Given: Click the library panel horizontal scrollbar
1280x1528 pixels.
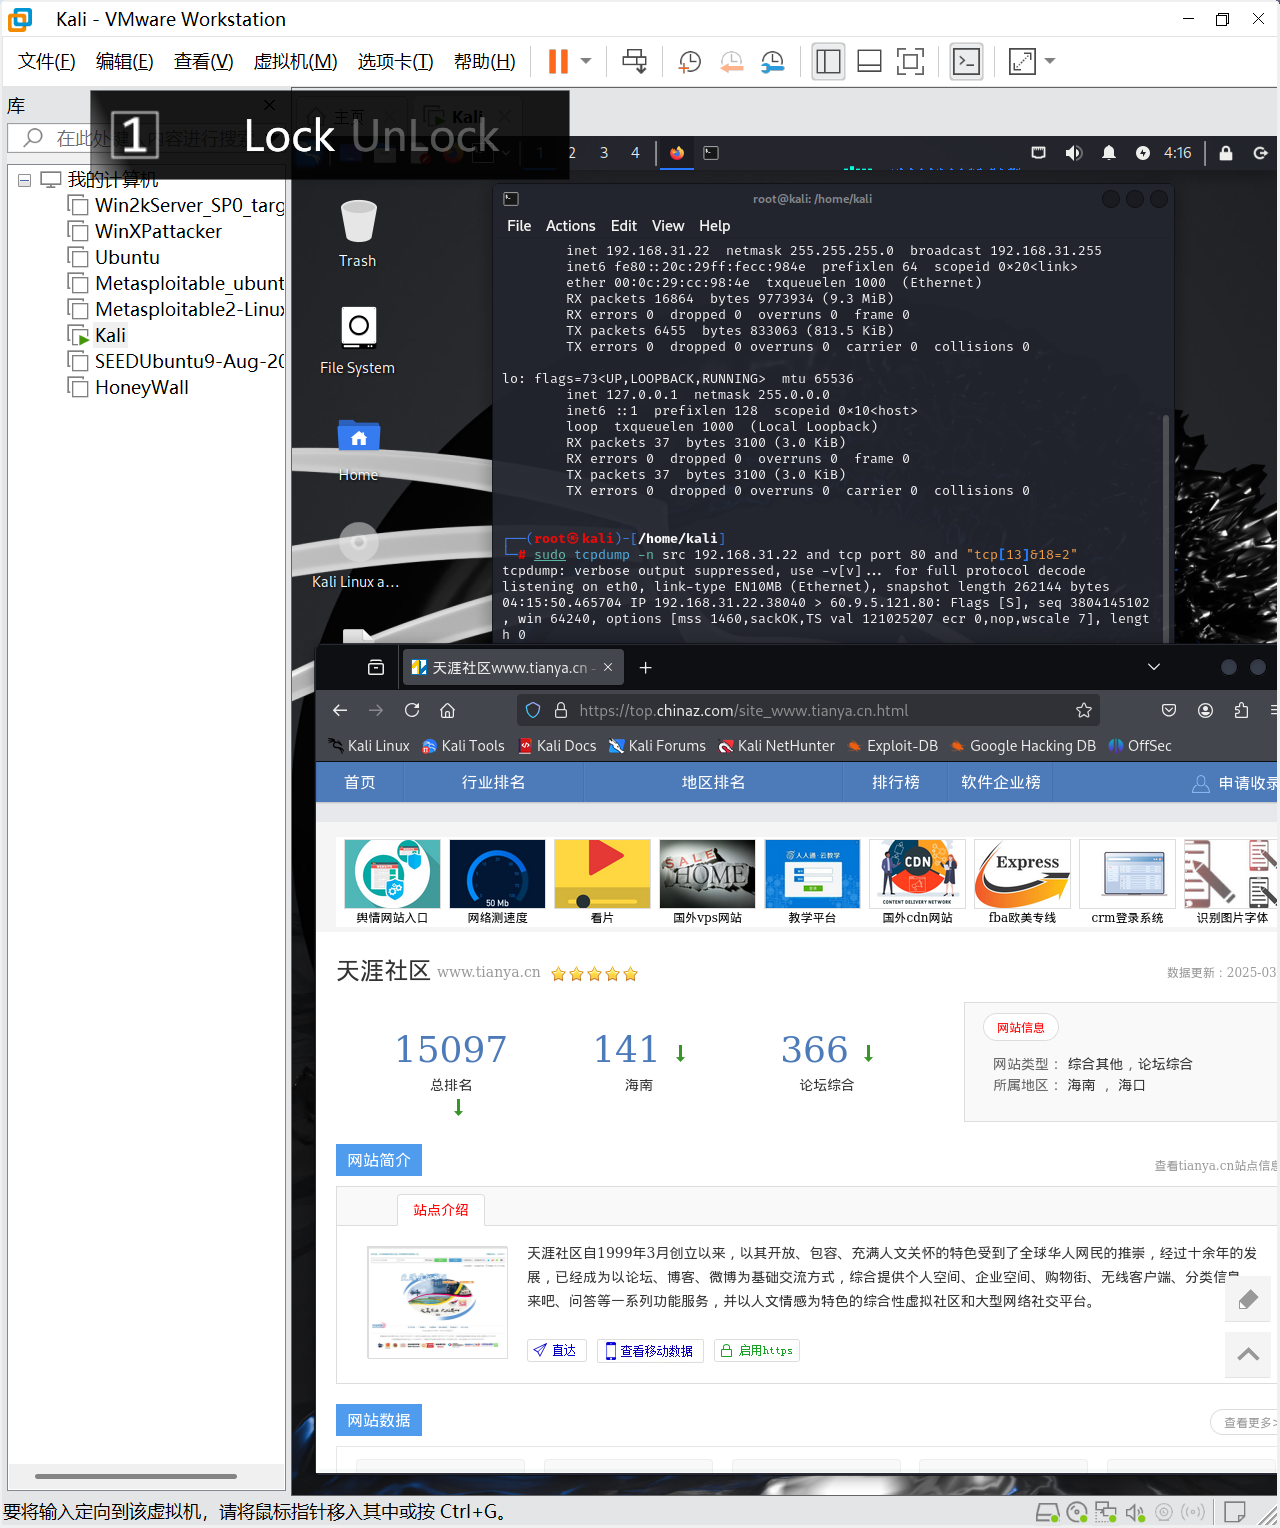Looking at the screenshot, I should [136, 1476].
